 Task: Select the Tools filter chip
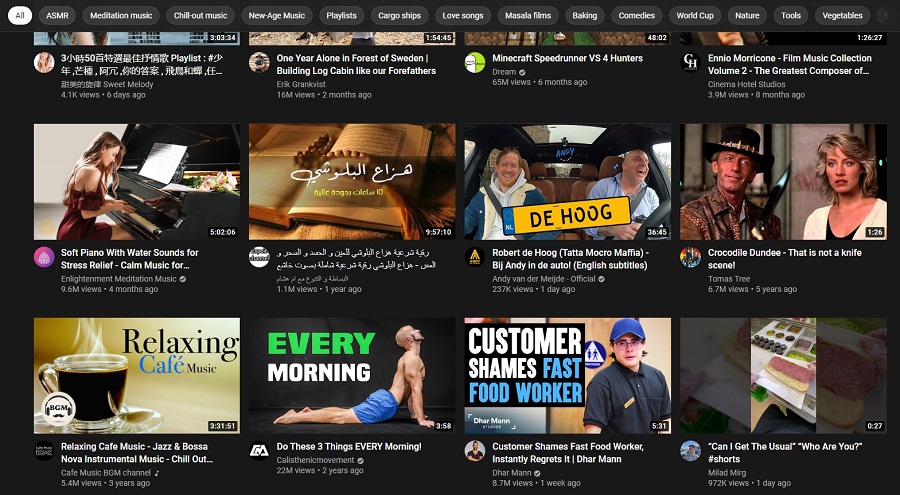pyautogui.click(x=791, y=16)
